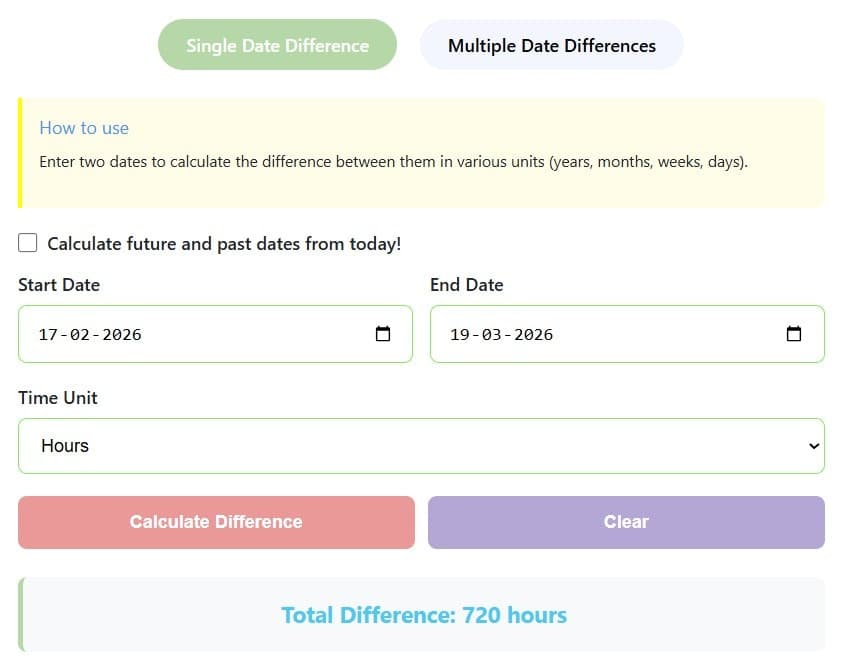
Task: Open the Start Date calendar picker
Action: pos(383,334)
